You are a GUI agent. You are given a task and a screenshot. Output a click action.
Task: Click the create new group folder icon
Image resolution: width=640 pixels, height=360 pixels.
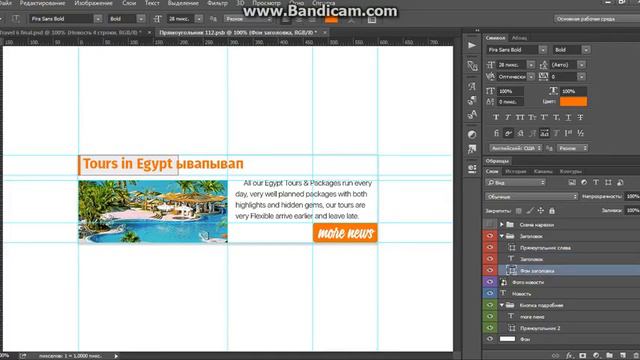coord(609,356)
